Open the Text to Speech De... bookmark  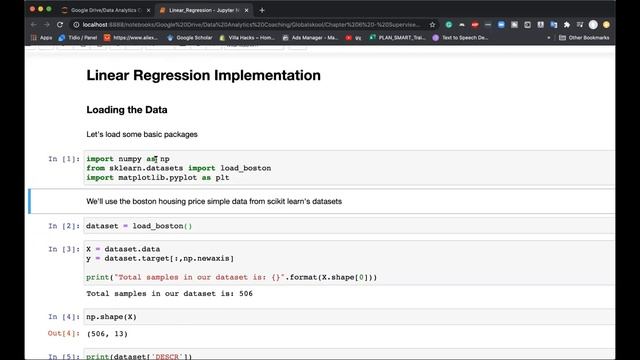click(x=460, y=38)
